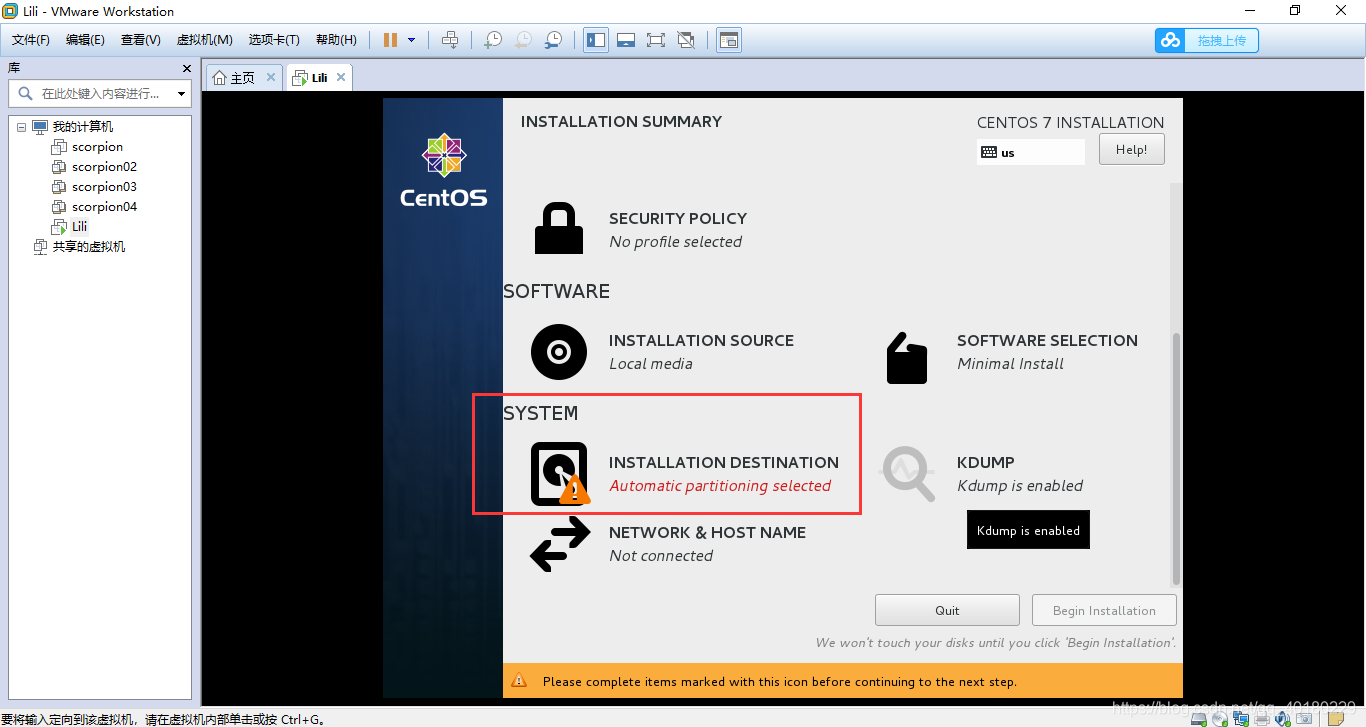Click the Begin Installation button
Viewport: 1366px width, 727px height.
coord(1104,610)
